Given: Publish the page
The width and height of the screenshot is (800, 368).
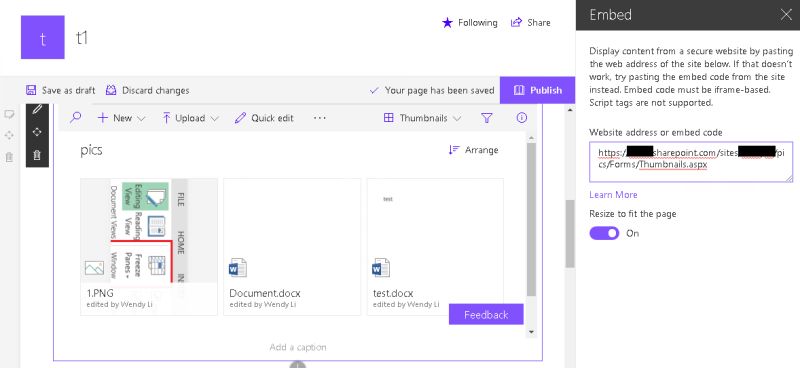Looking at the screenshot, I should pyautogui.click(x=538, y=90).
